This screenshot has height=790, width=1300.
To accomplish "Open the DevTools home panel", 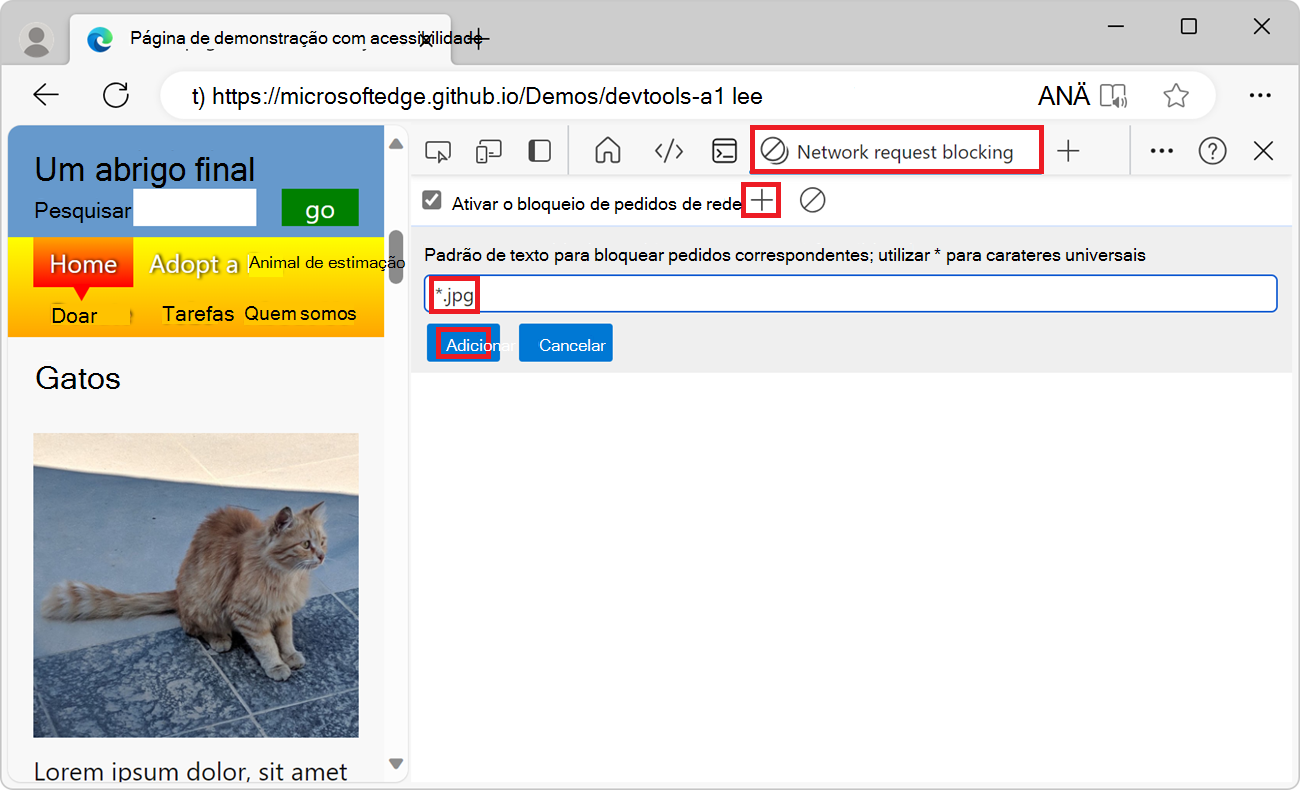I will (x=607, y=150).
